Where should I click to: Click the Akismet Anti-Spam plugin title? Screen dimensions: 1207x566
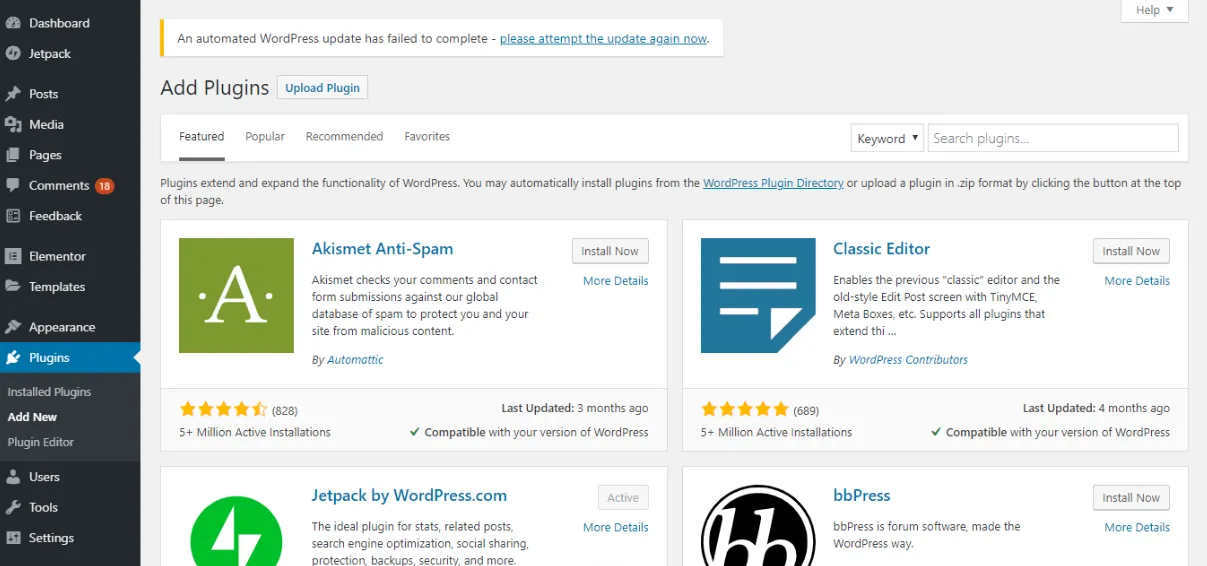(x=382, y=249)
